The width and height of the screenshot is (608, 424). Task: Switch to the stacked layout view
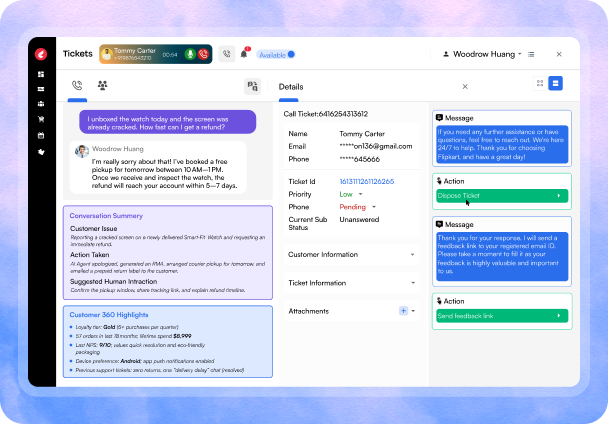[x=555, y=84]
